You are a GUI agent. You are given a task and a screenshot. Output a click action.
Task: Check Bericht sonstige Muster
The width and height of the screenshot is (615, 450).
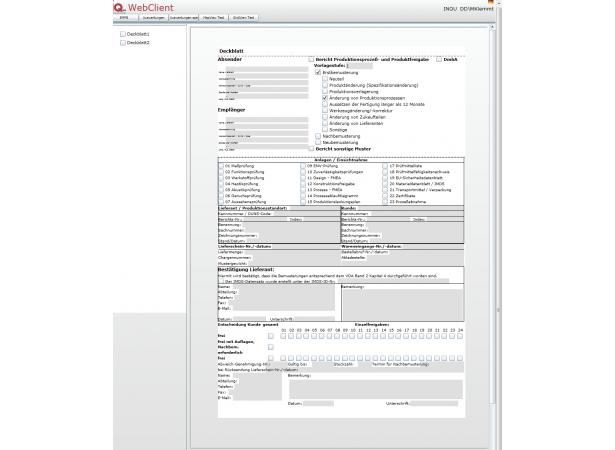click(x=311, y=149)
